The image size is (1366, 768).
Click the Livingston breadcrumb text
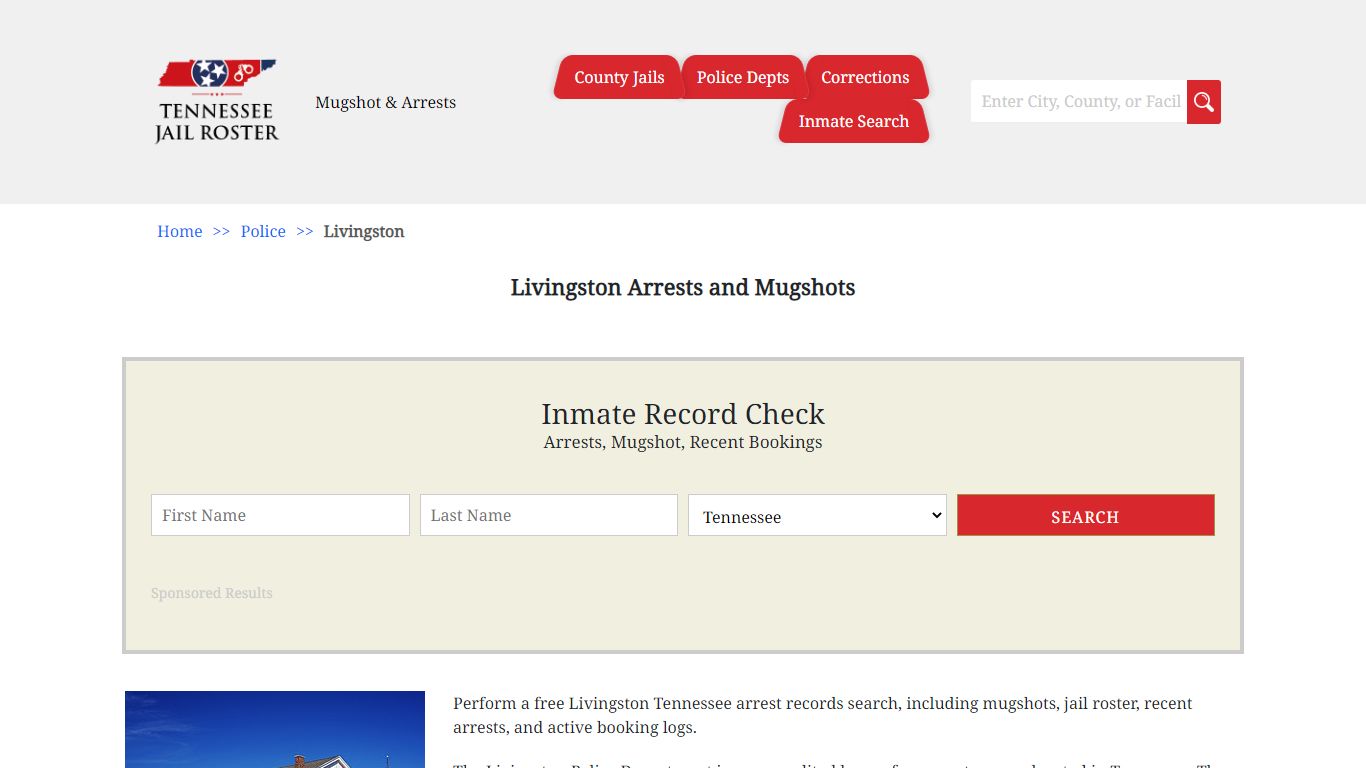(x=364, y=231)
